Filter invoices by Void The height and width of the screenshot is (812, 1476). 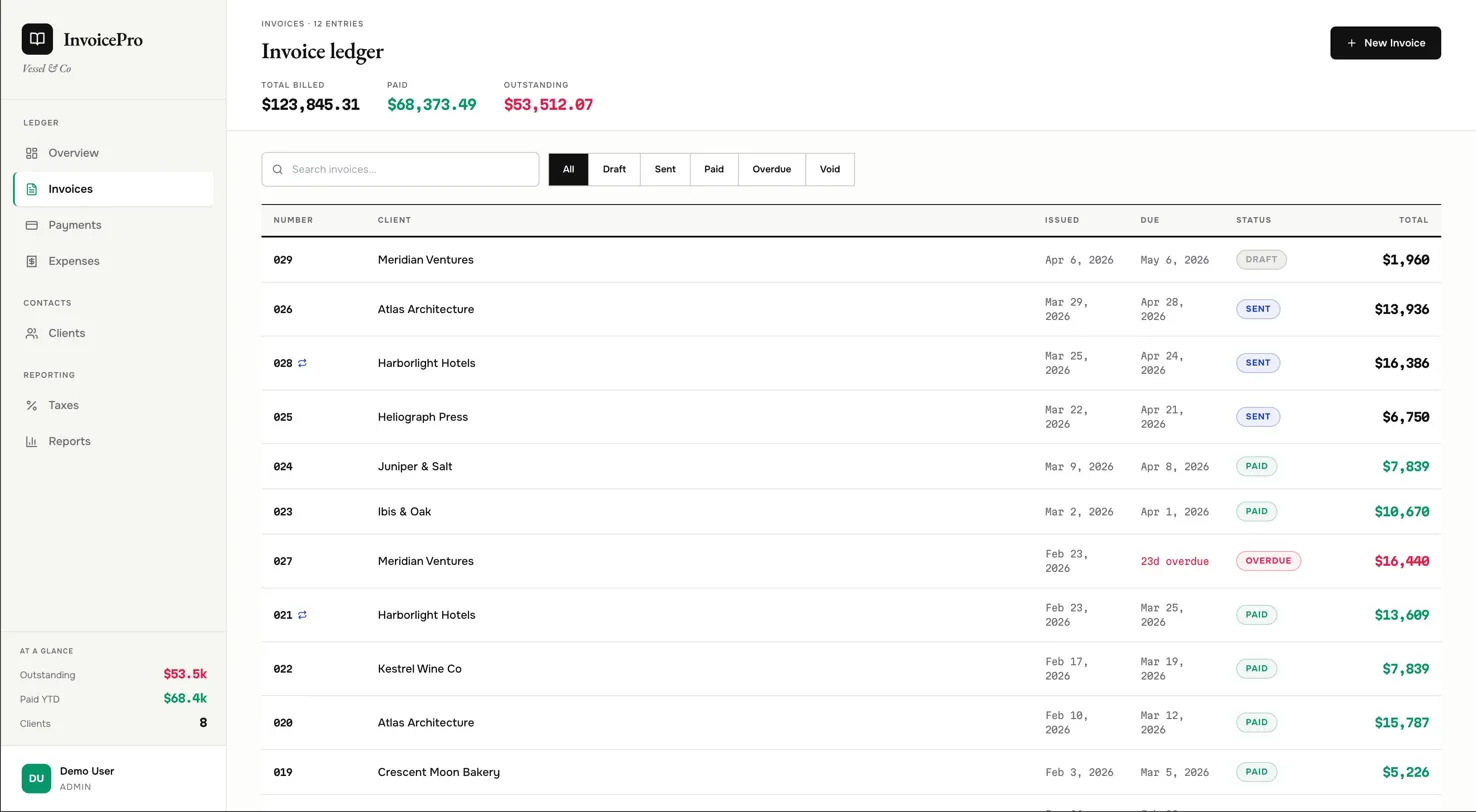830,169
